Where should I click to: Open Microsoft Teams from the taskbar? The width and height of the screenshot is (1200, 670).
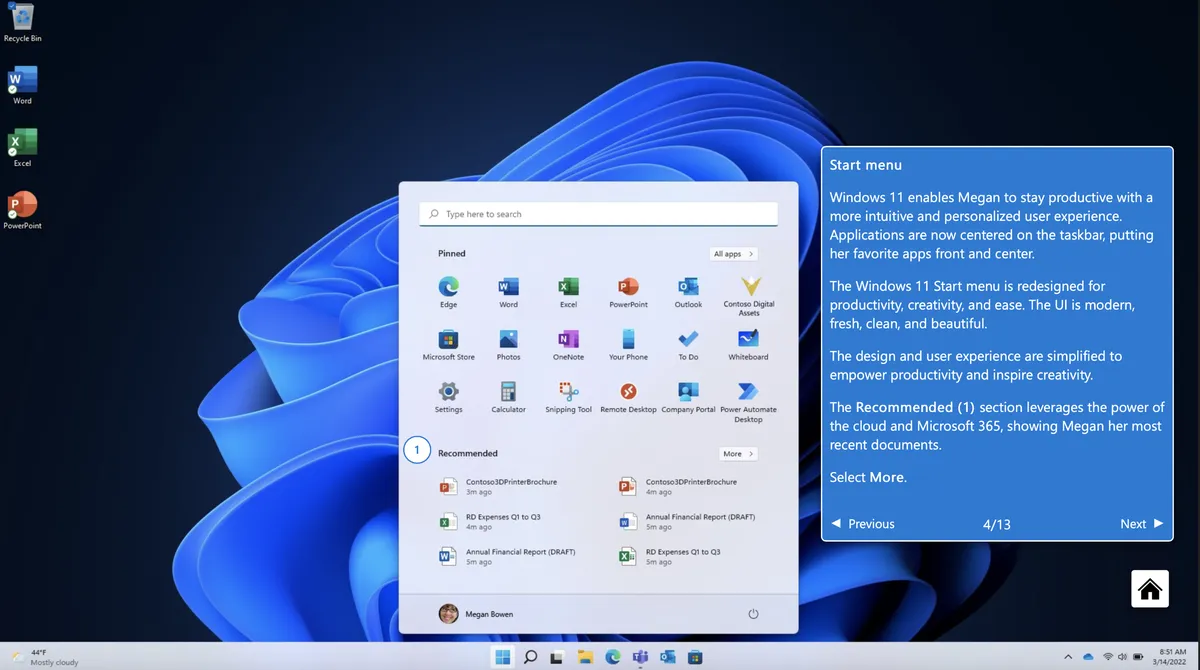coord(640,657)
